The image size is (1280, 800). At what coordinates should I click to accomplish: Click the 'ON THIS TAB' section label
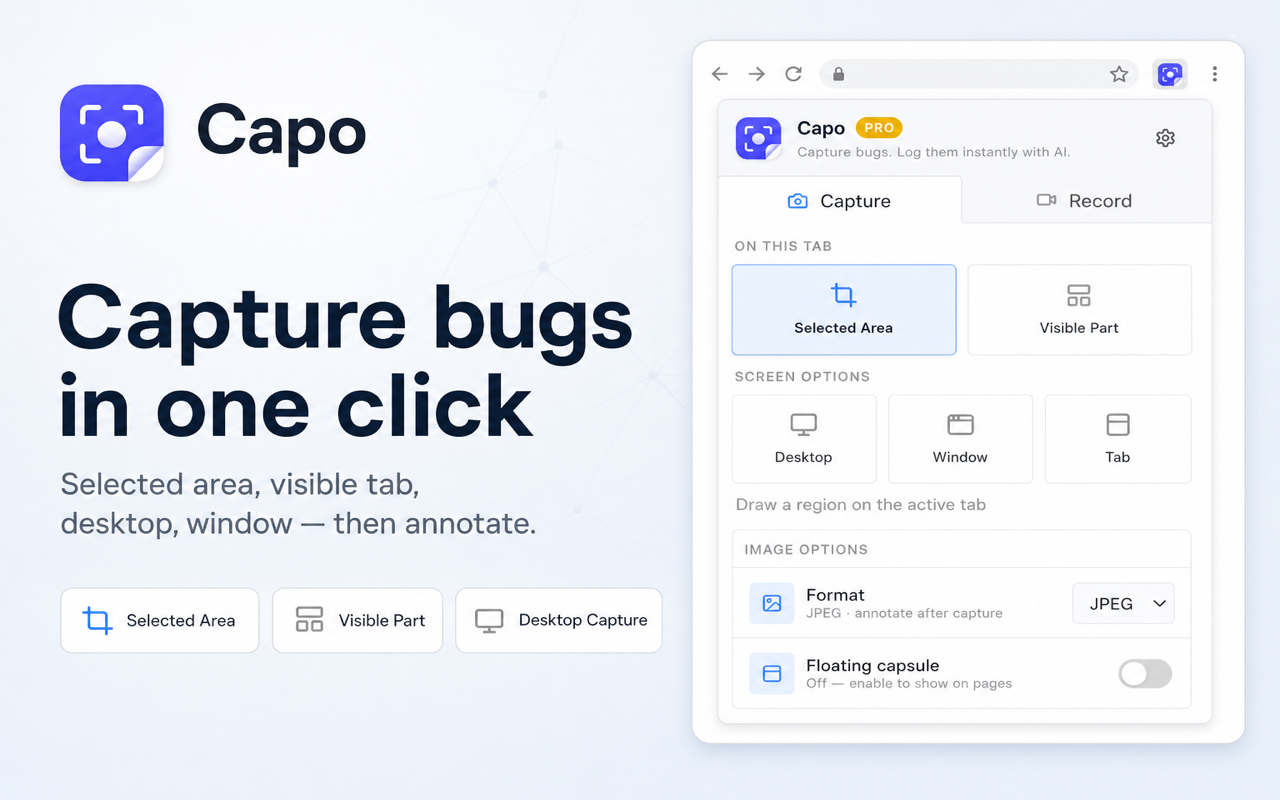(x=783, y=246)
